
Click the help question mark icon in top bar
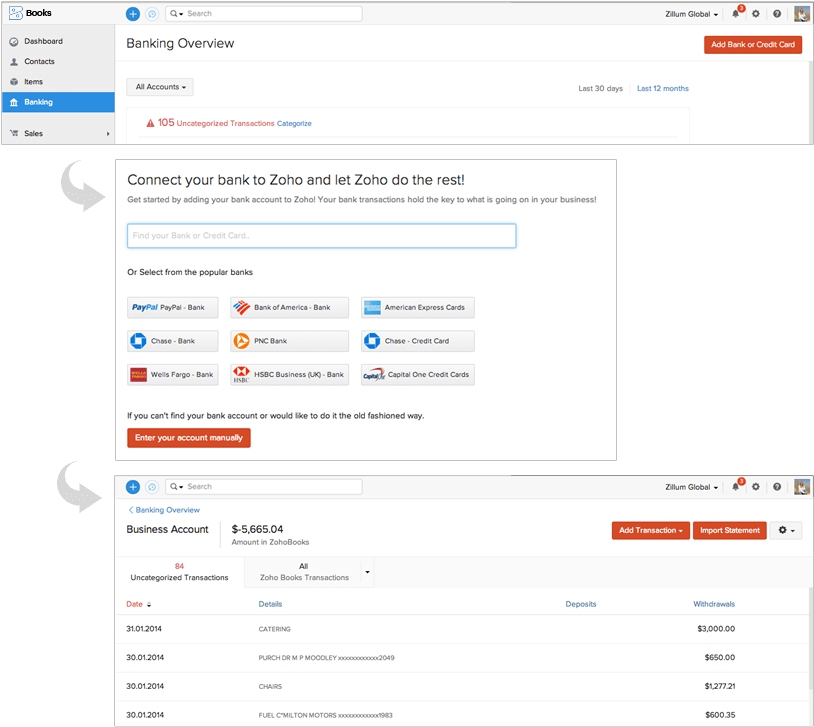click(777, 14)
